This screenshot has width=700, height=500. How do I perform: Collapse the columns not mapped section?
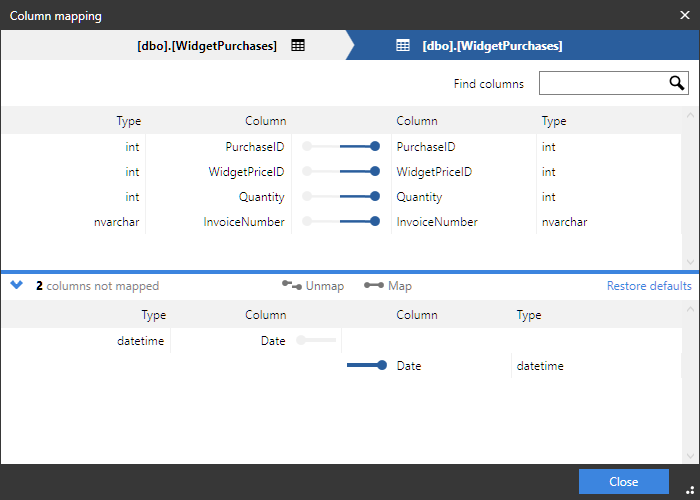[x=16, y=285]
